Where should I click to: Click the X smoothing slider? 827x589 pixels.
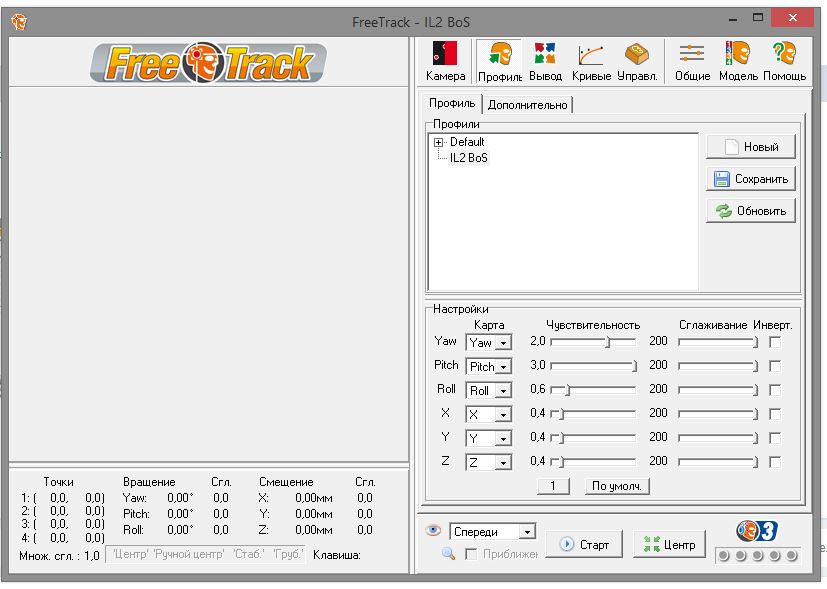(x=718, y=414)
